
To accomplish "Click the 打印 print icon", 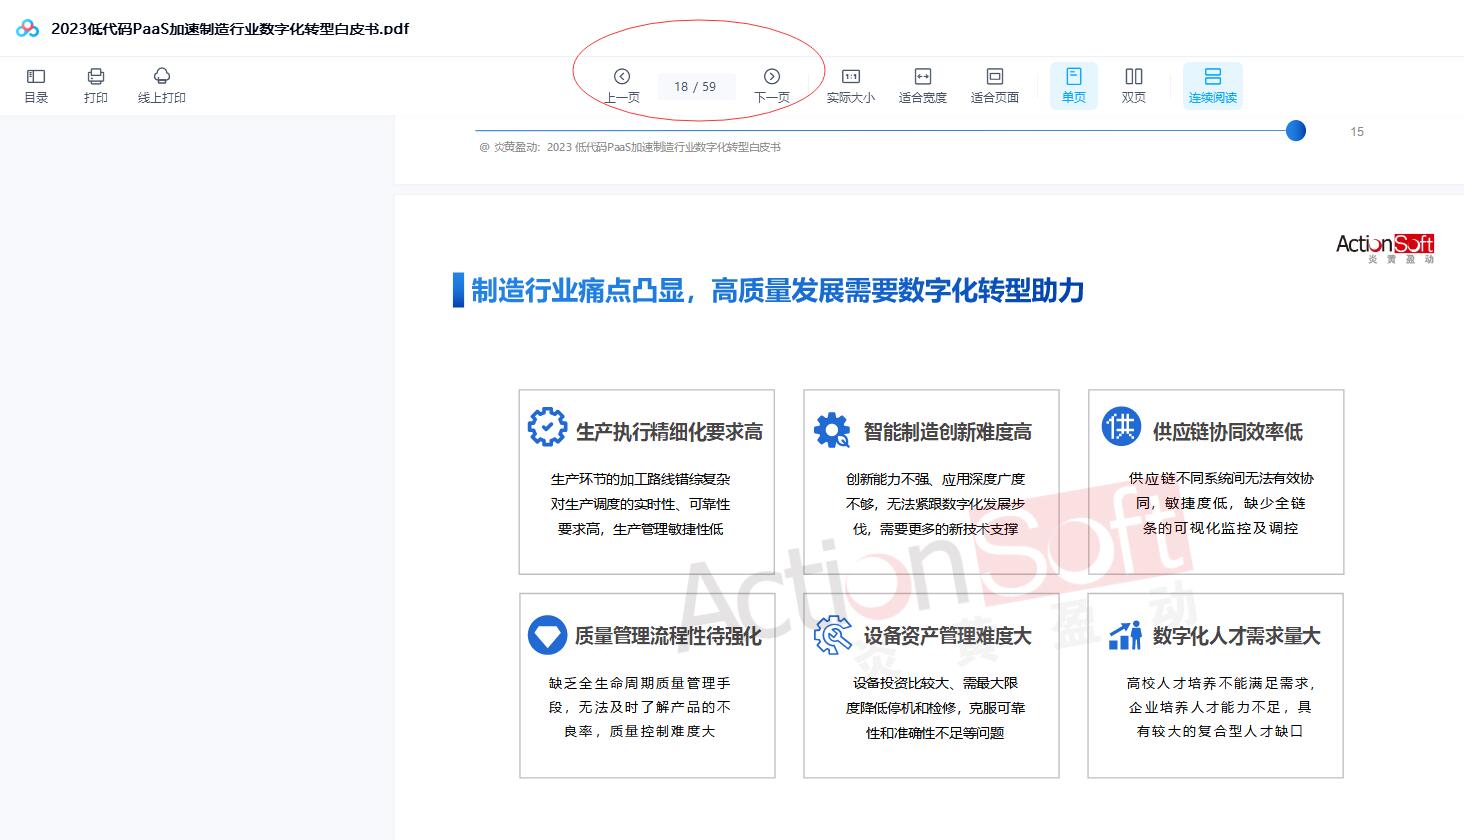I will click(96, 85).
